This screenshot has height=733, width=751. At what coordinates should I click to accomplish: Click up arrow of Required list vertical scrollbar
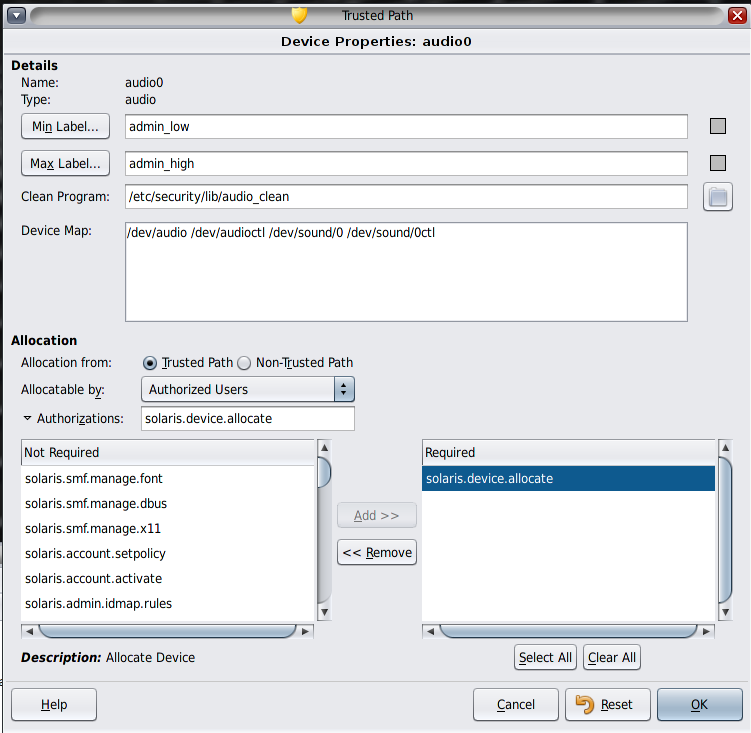725,448
